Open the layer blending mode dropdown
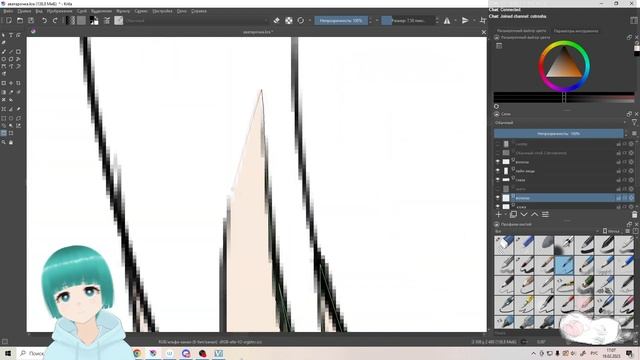This screenshot has width=640, height=360. coord(560,122)
